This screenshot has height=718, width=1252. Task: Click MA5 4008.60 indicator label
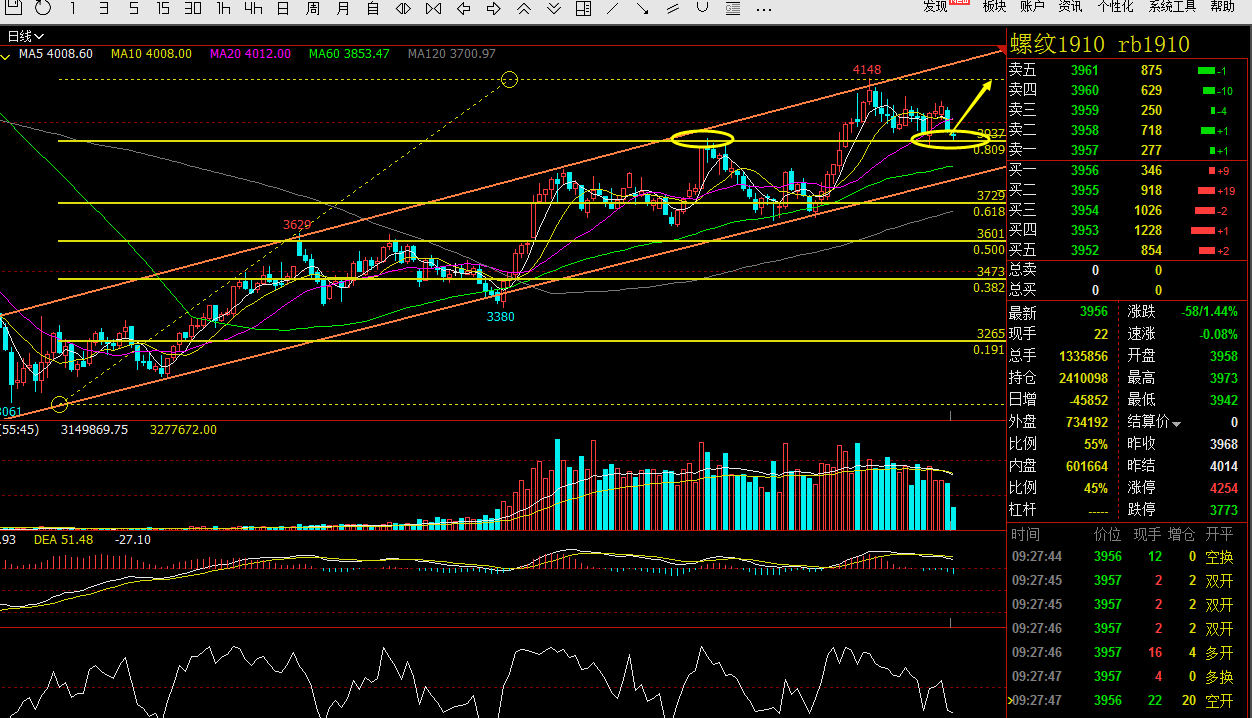[56, 54]
